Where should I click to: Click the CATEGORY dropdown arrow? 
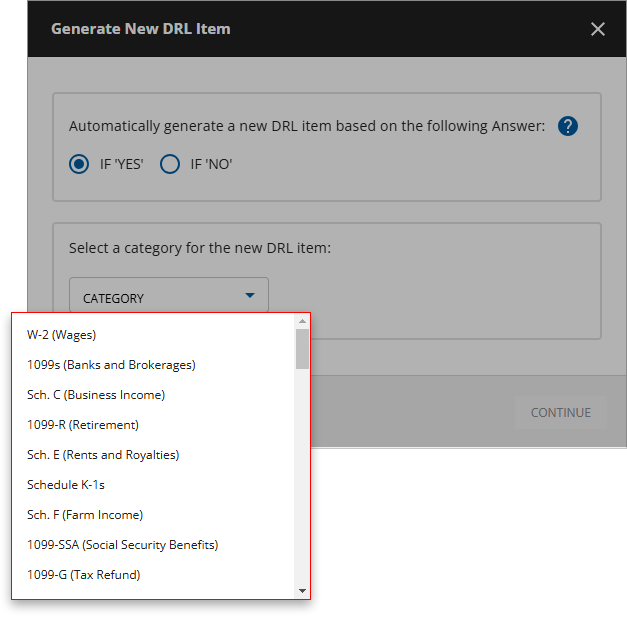[x=250, y=296]
